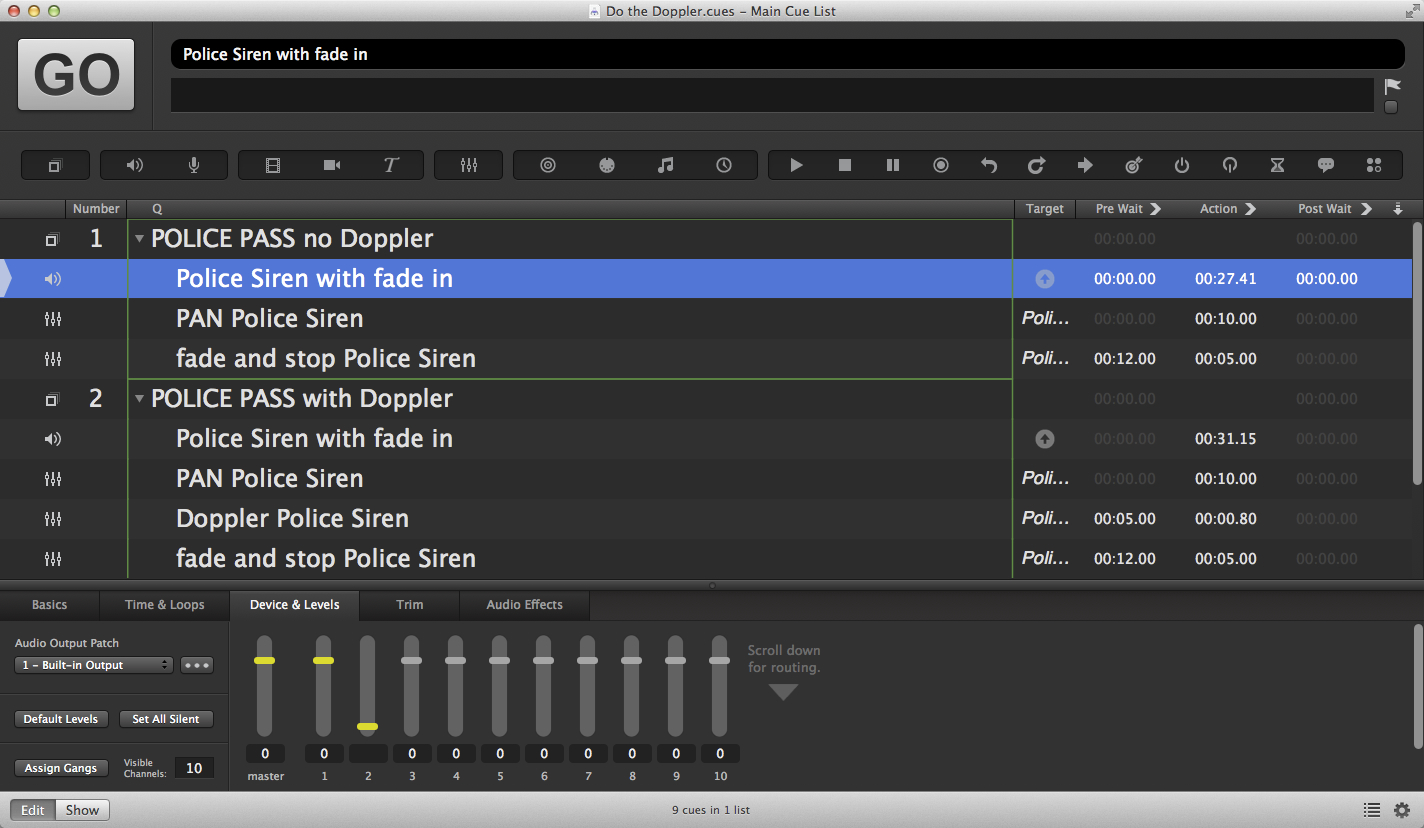Add a MIDI File cue with music note icon
Image resolution: width=1424 pixels, height=828 pixels.
click(x=665, y=165)
